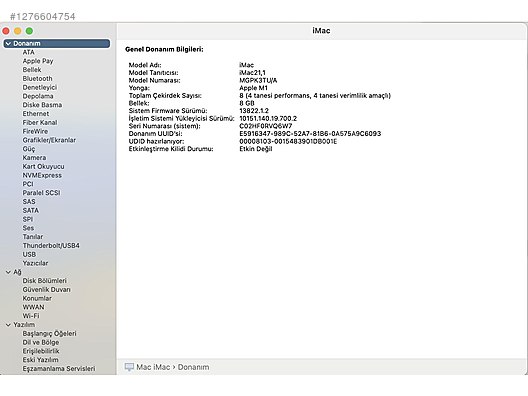
Task: Select Başlangıç Öğeleri item
Action: (x=50, y=333)
